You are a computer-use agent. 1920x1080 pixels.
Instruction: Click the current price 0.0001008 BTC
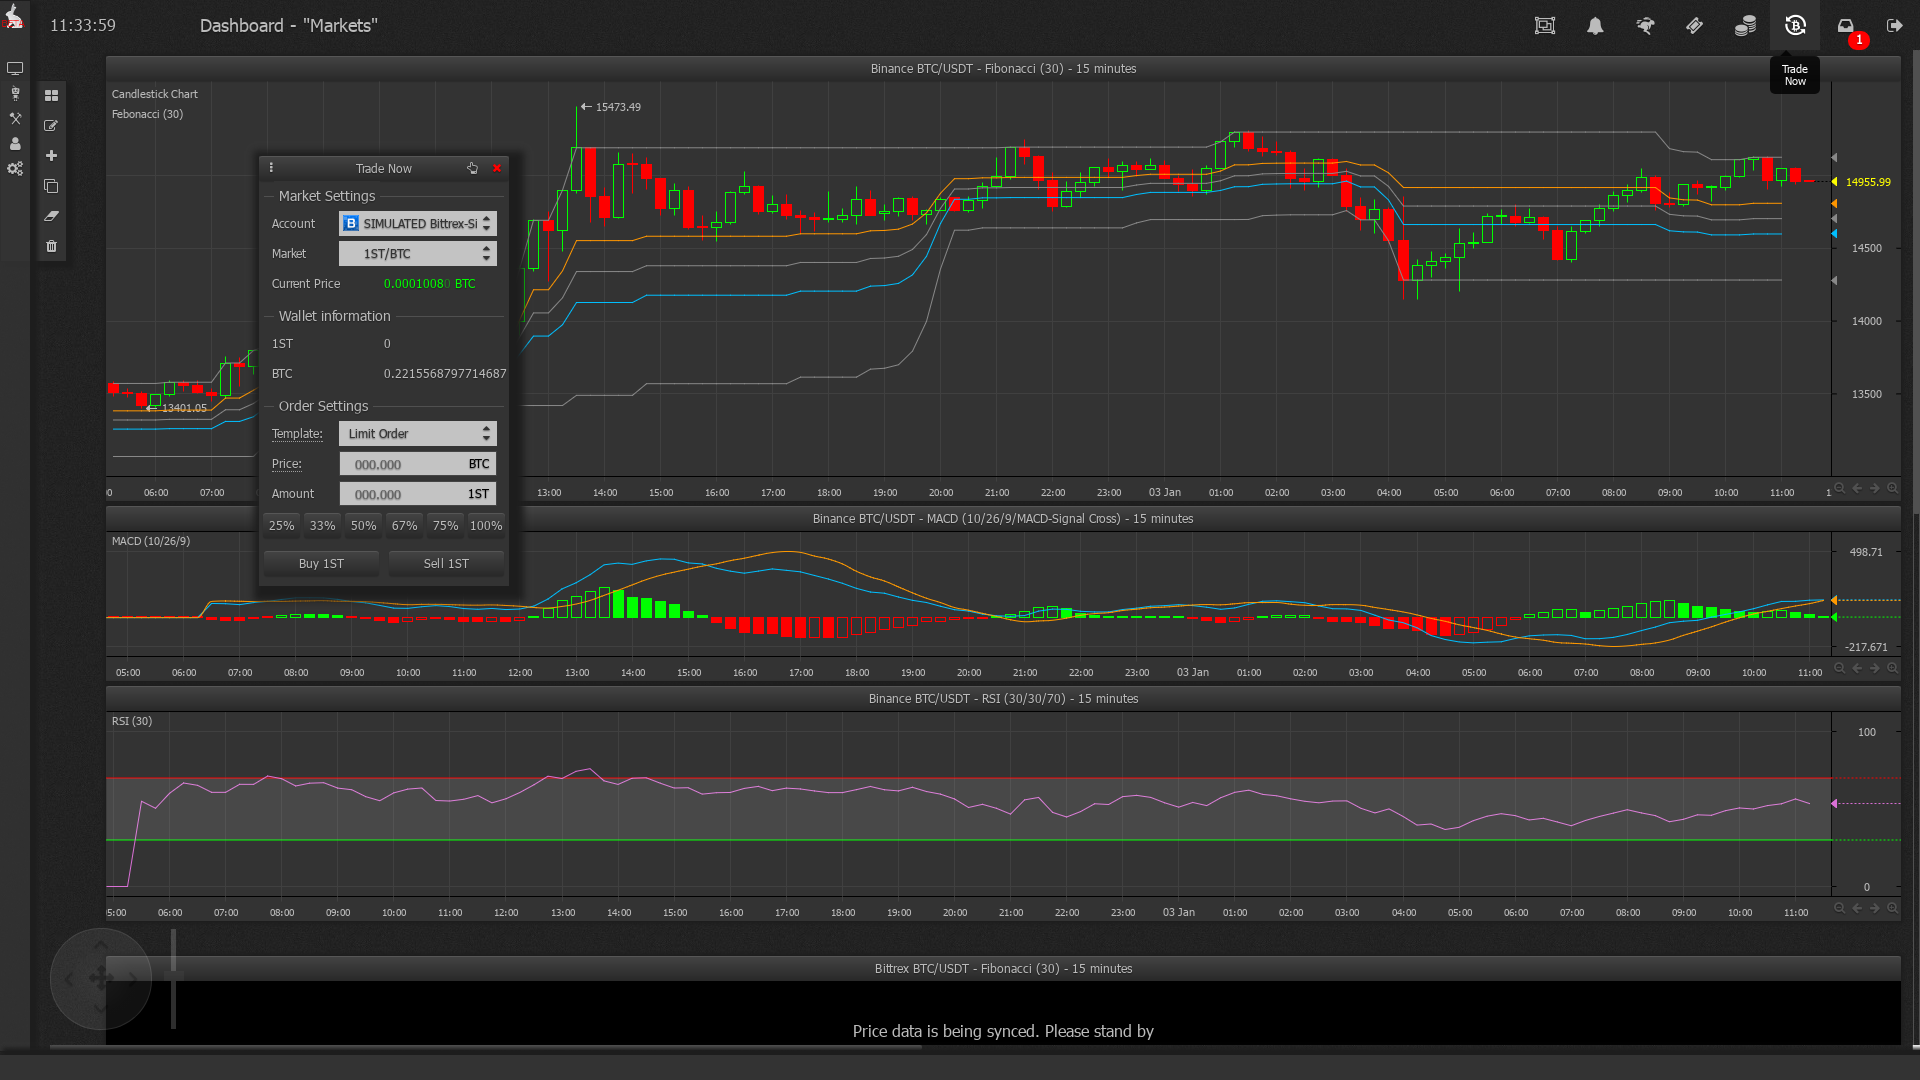click(x=430, y=284)
